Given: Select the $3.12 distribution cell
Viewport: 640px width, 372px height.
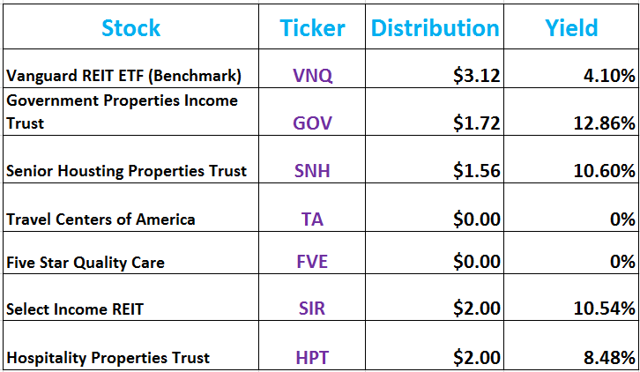Looking at the screenshot, I should [434, 68].
